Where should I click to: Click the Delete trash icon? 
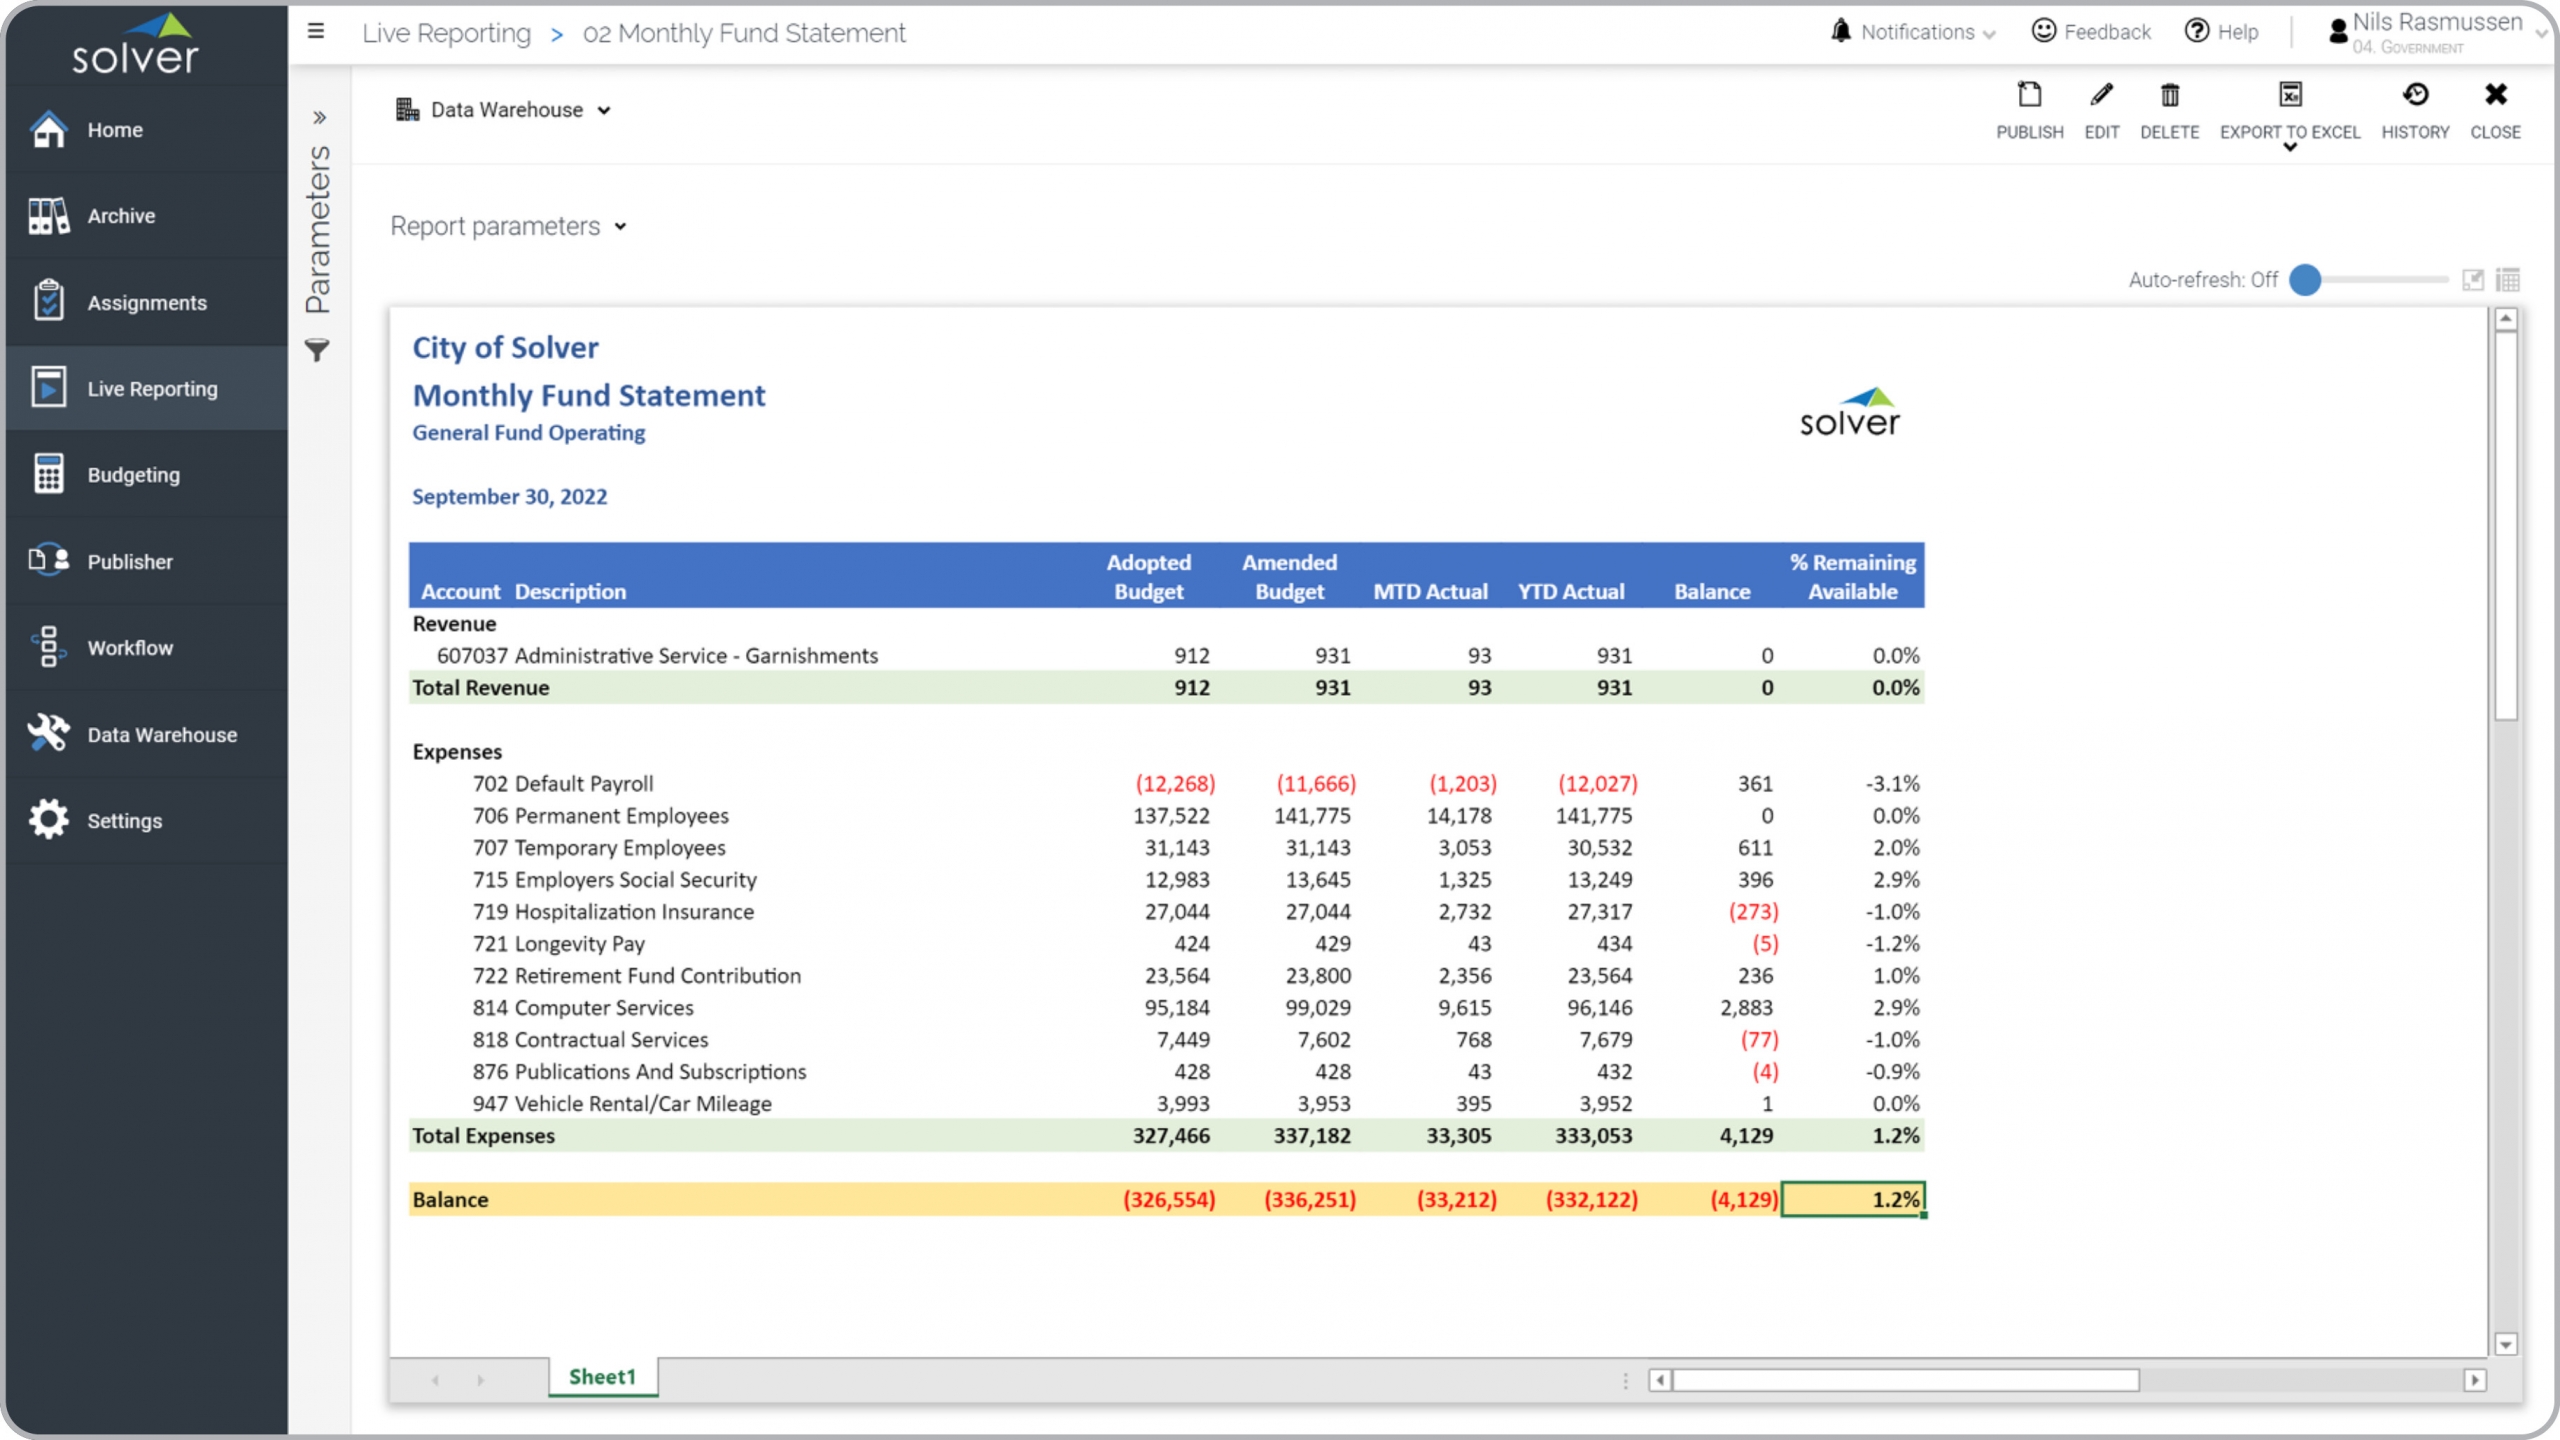point(2169,96)
